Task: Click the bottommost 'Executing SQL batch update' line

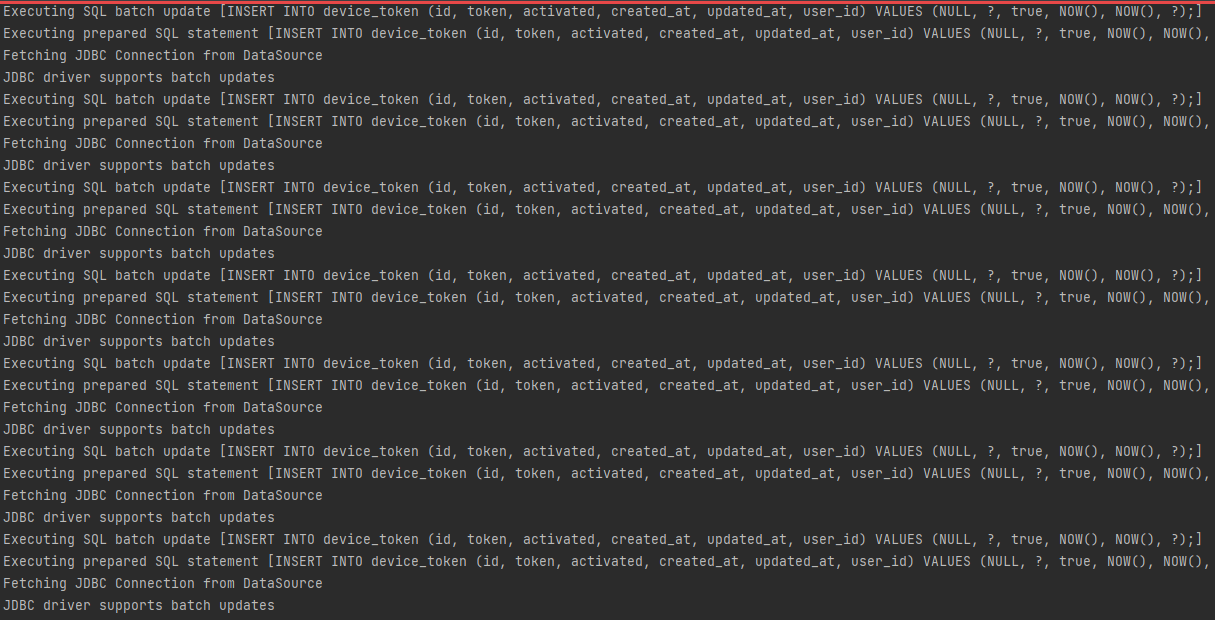Action: [x=602, y=539]
